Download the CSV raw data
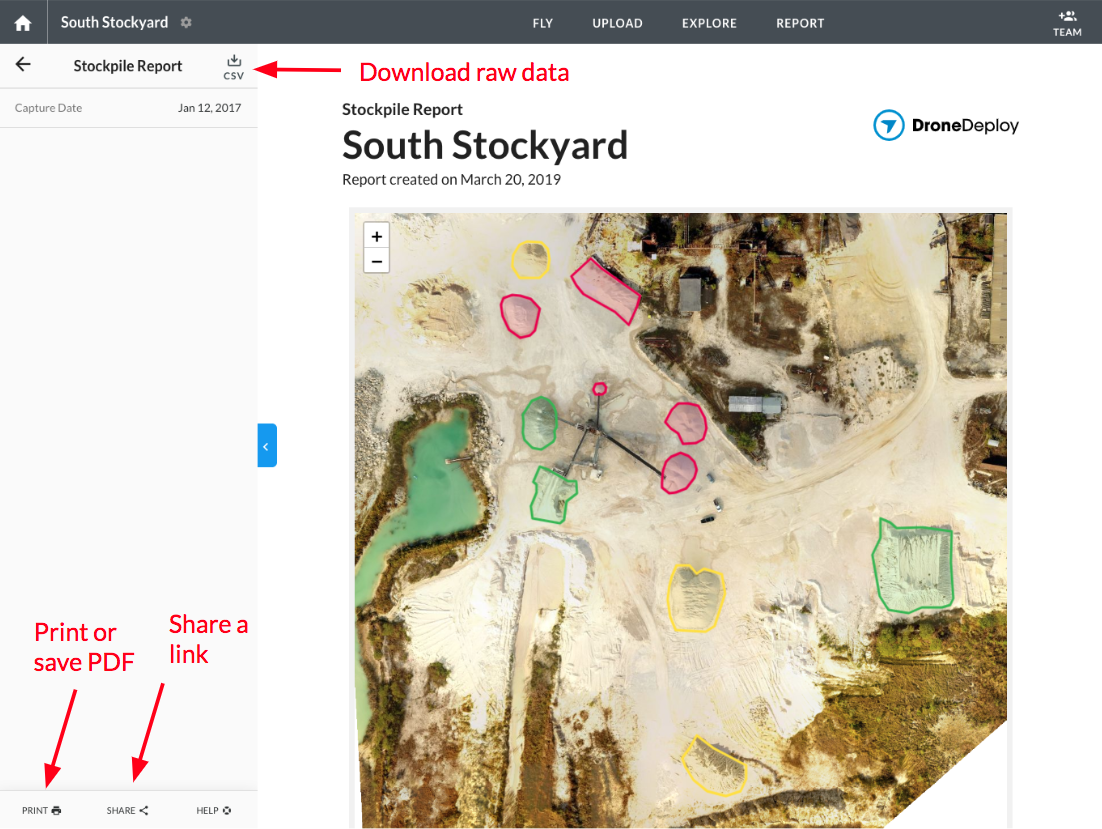 (x=234, y=67)
